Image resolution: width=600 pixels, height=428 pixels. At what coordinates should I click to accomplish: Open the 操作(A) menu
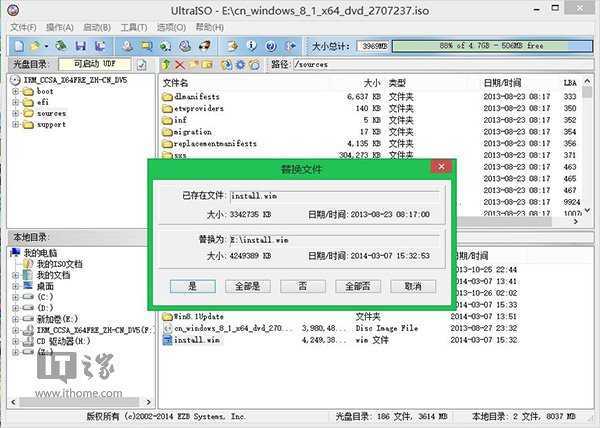[x=59, y=28]
